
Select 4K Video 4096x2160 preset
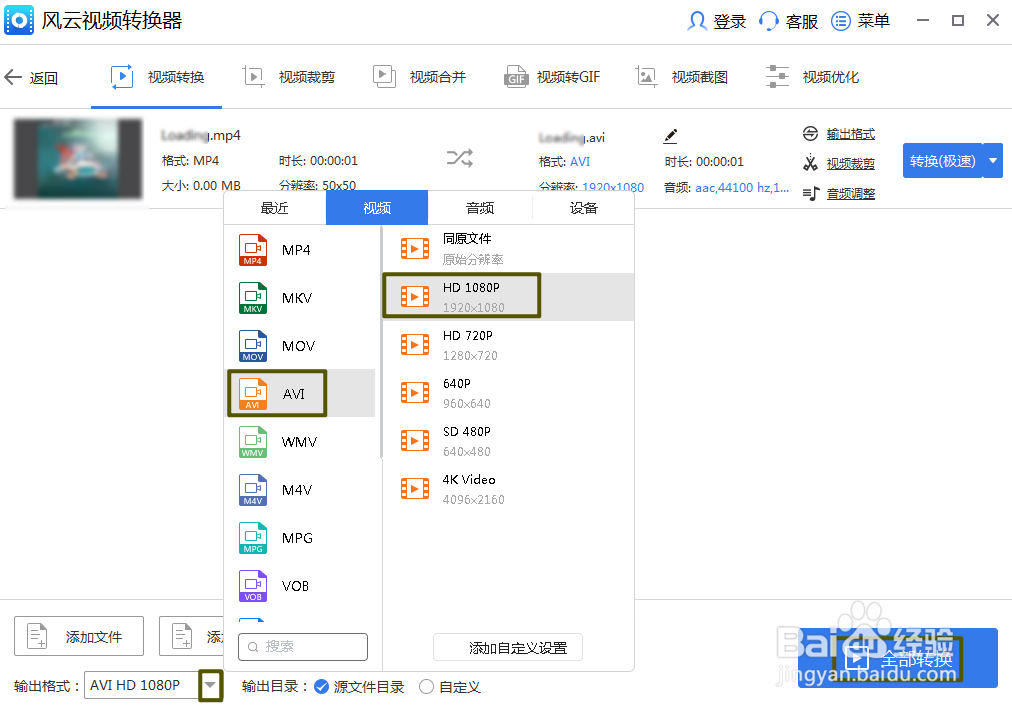(509, 489)
